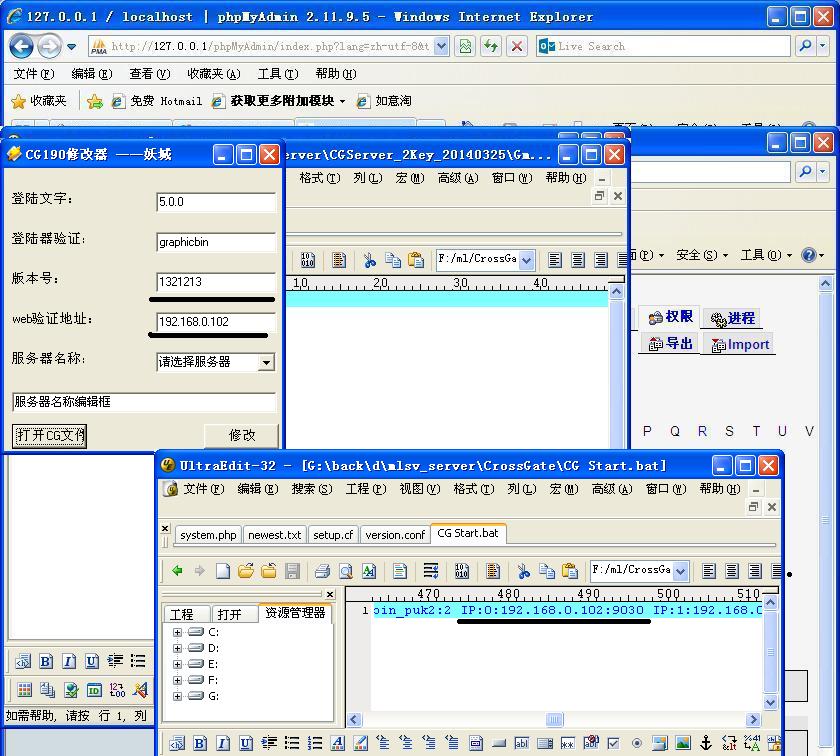Switch to the setup.cf tab
840x756 pixels.
point(333,535)
